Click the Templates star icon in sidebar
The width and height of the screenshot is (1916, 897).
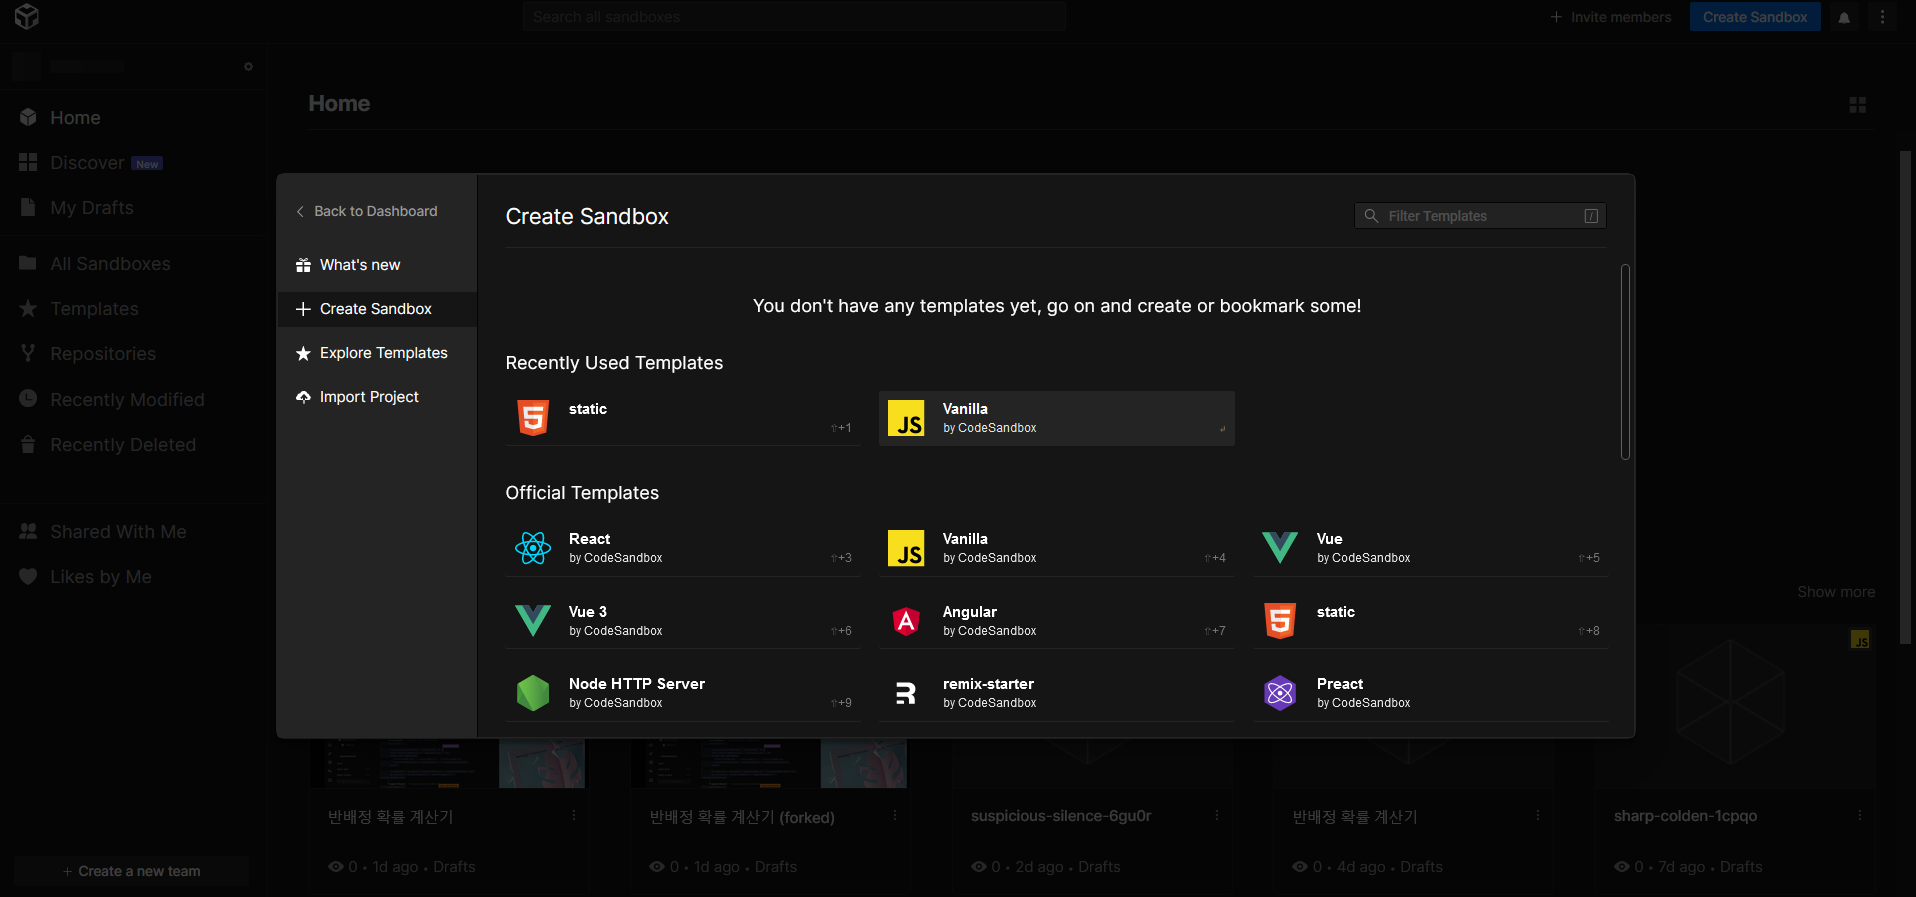tap(28, 308)
